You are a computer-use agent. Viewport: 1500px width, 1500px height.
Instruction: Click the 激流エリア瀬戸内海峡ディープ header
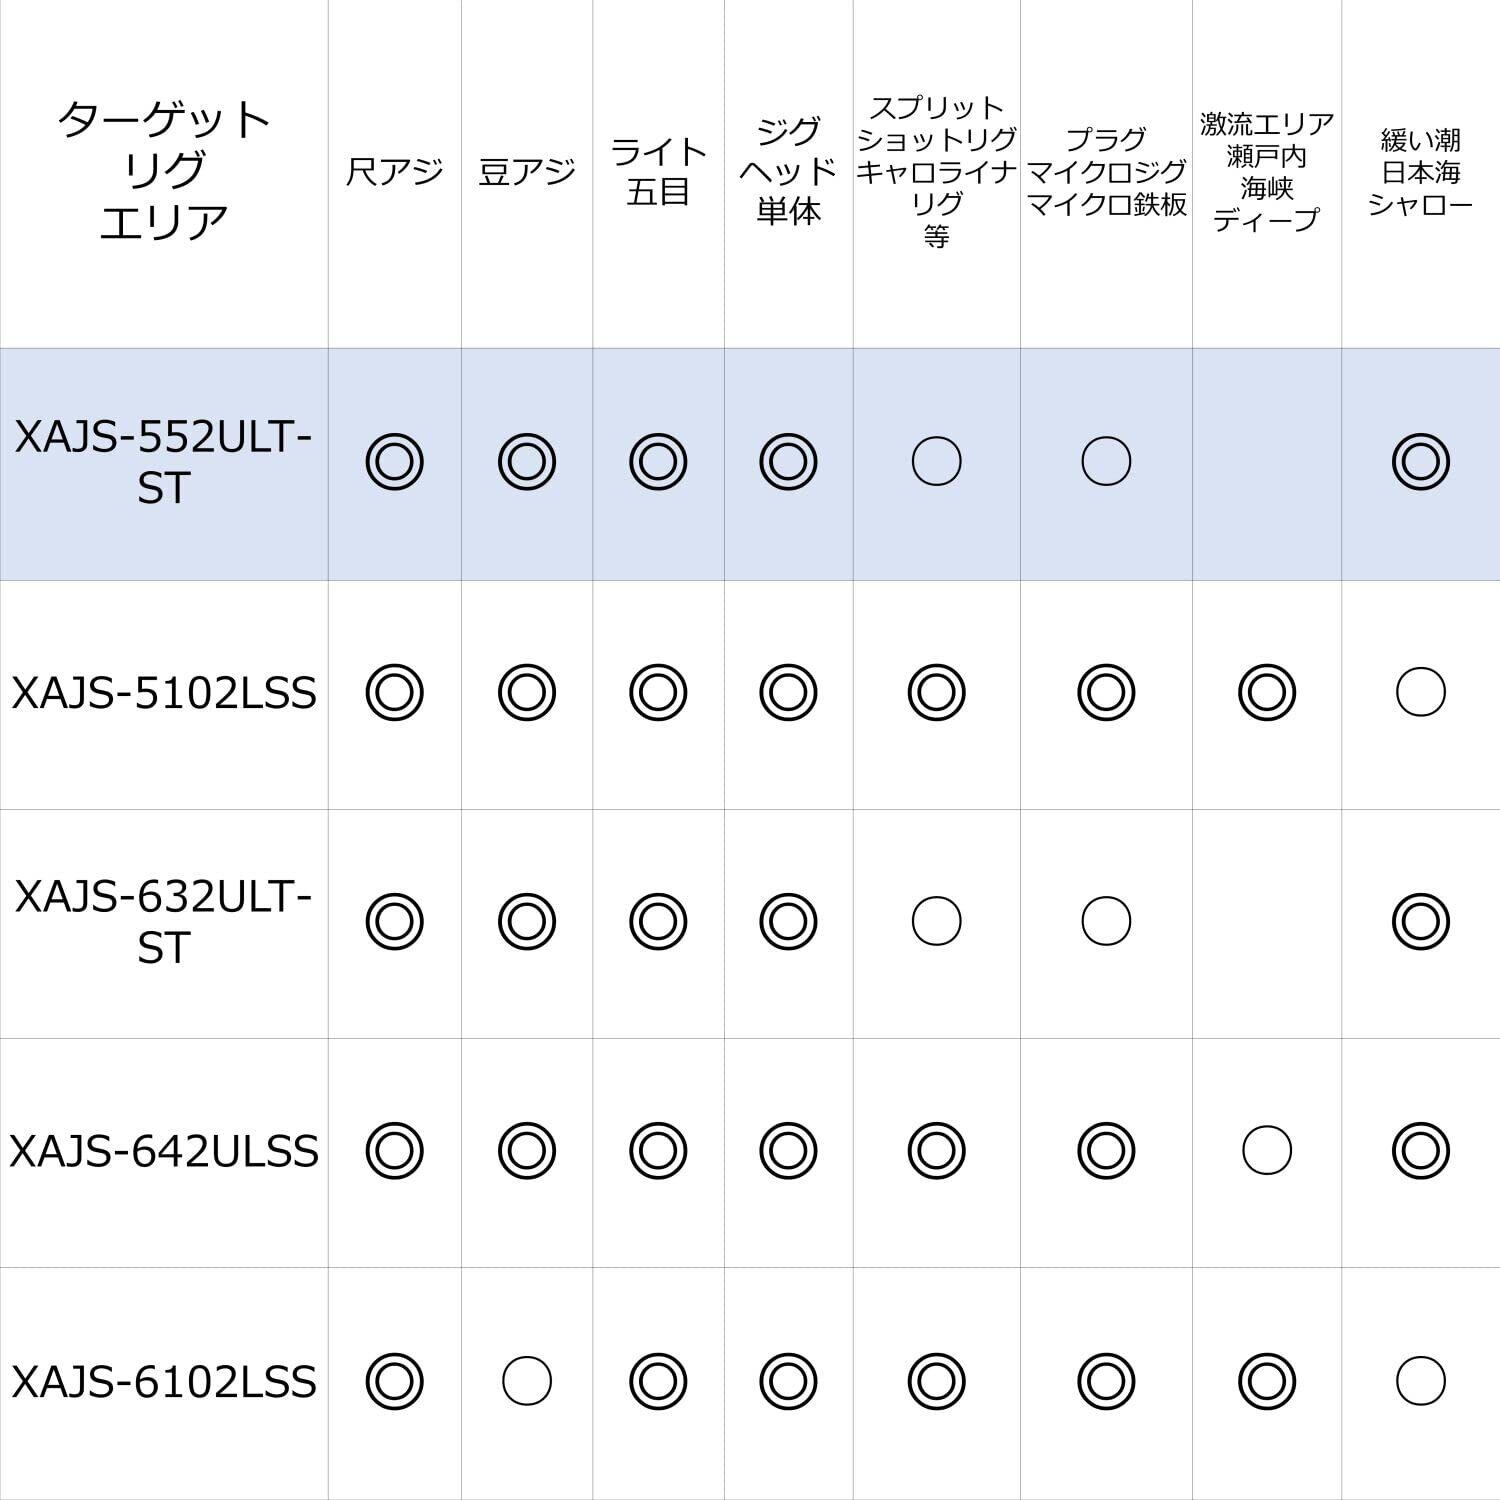tap(1266, 172)
